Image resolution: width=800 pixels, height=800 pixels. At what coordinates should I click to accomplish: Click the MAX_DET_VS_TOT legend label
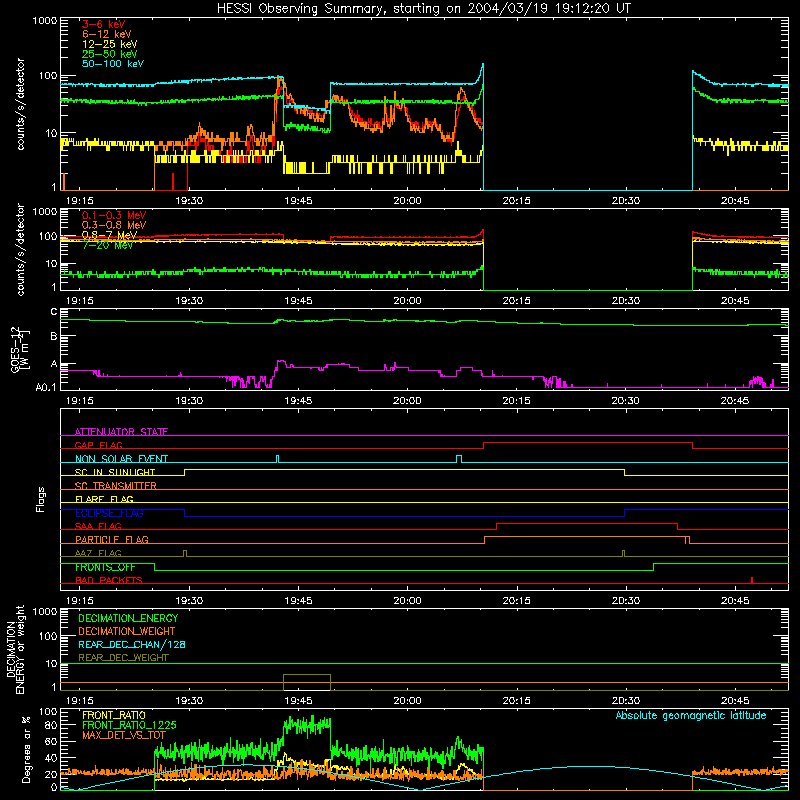point(123,735)
